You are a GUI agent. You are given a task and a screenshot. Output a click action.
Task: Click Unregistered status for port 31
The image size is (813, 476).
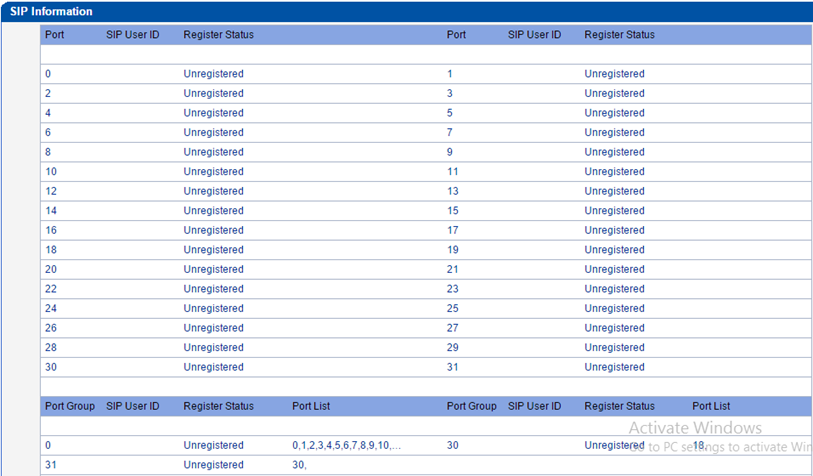[x=614, y=367]
